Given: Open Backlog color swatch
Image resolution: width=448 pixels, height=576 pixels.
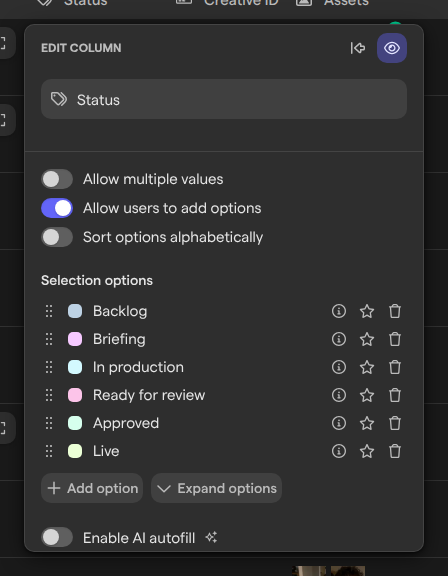Looking at the screenshot, I should [75, 311].
